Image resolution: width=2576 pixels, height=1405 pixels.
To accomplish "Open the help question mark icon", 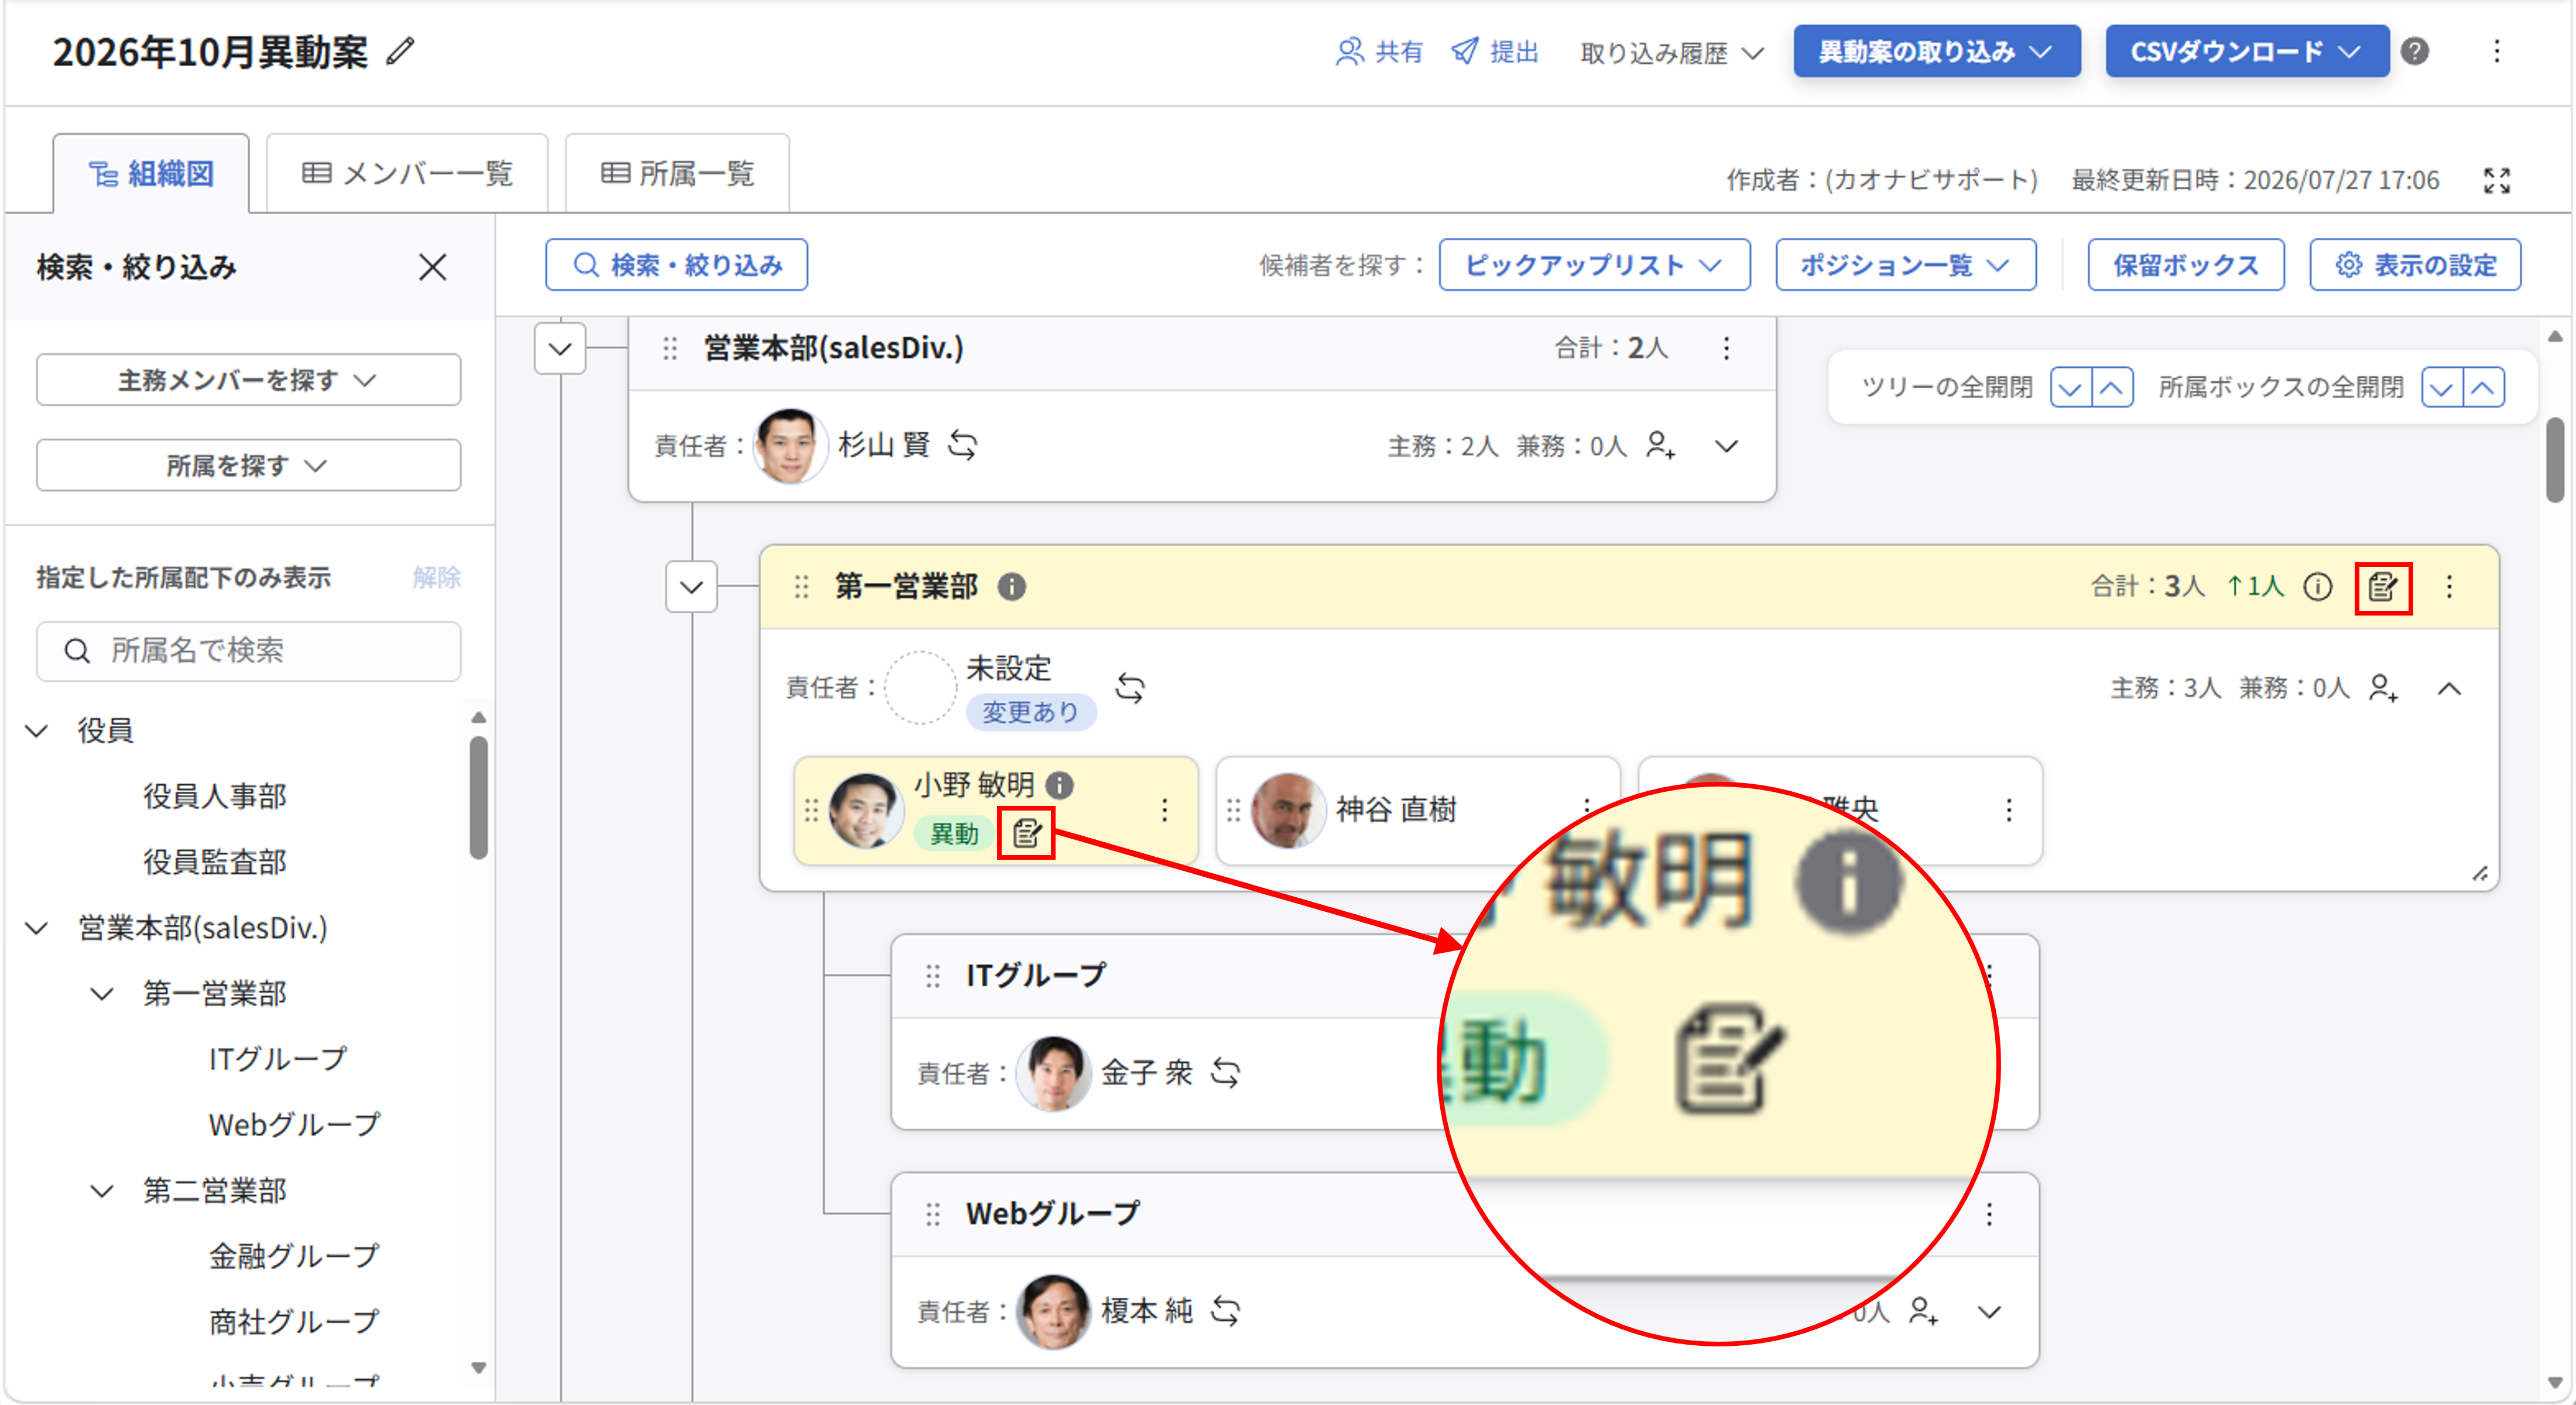I will pos(2415,51).
